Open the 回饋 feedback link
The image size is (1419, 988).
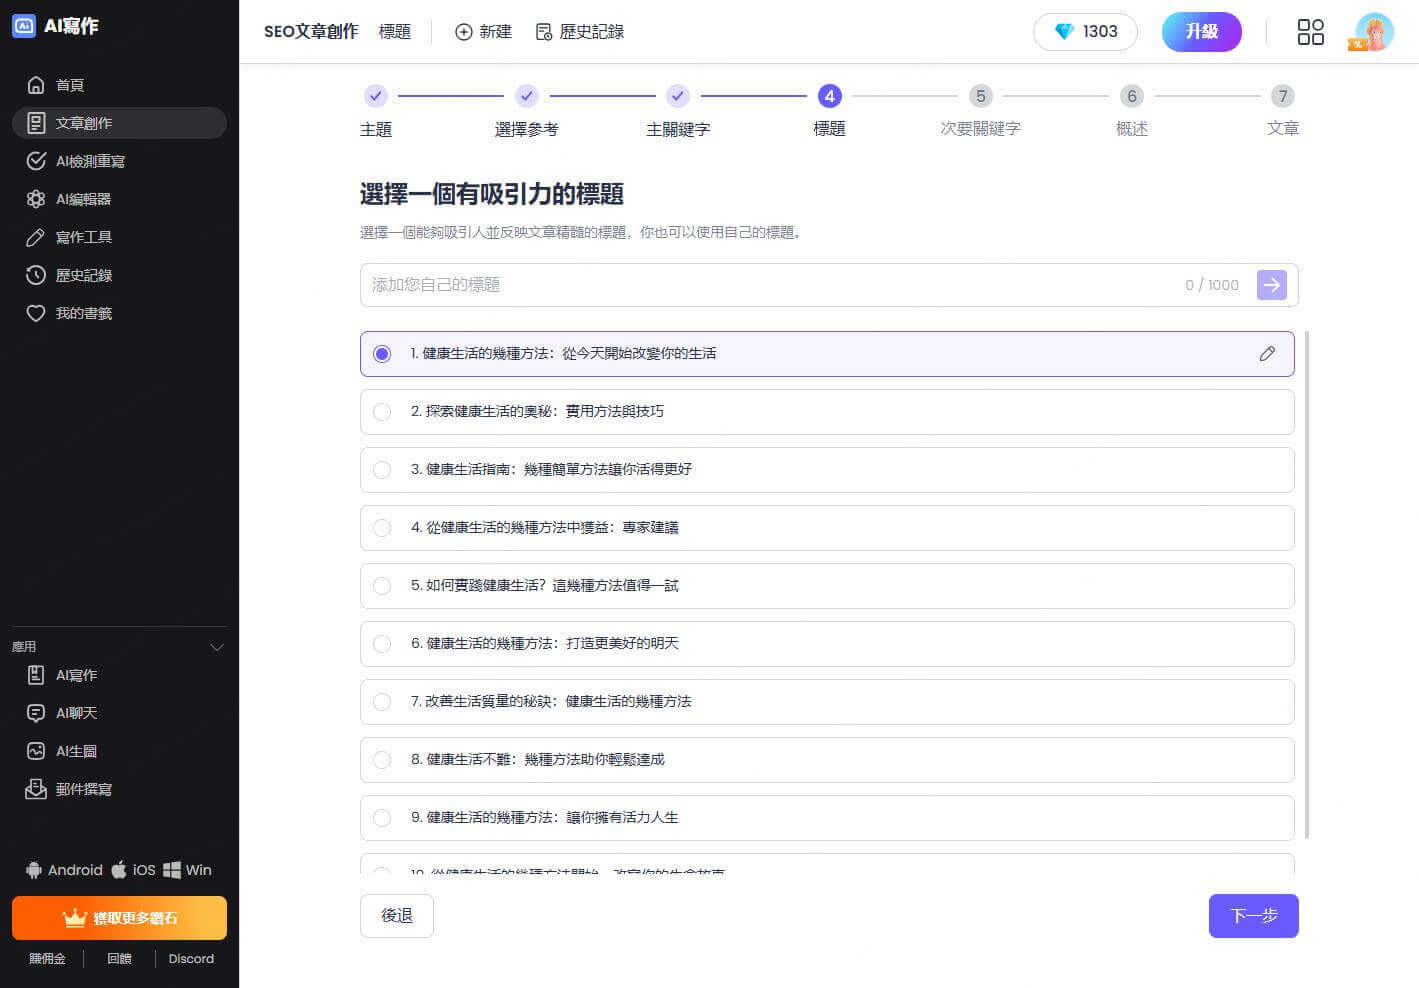[x=119, y=959]
